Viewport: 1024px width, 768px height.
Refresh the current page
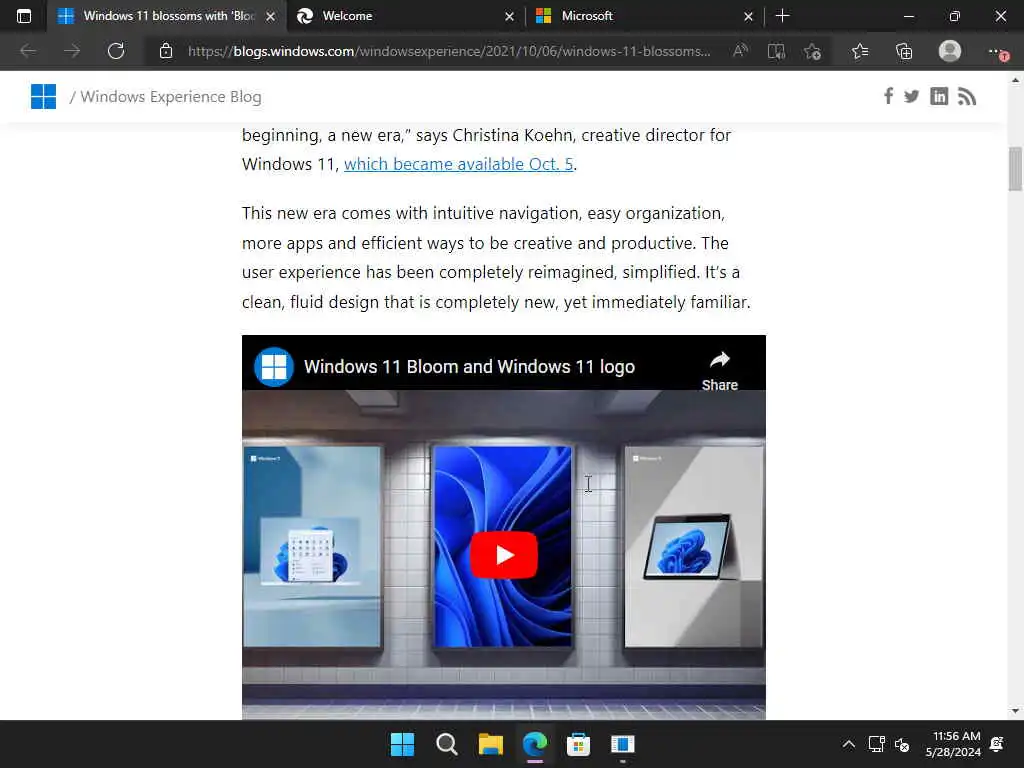tap(116, 51)
